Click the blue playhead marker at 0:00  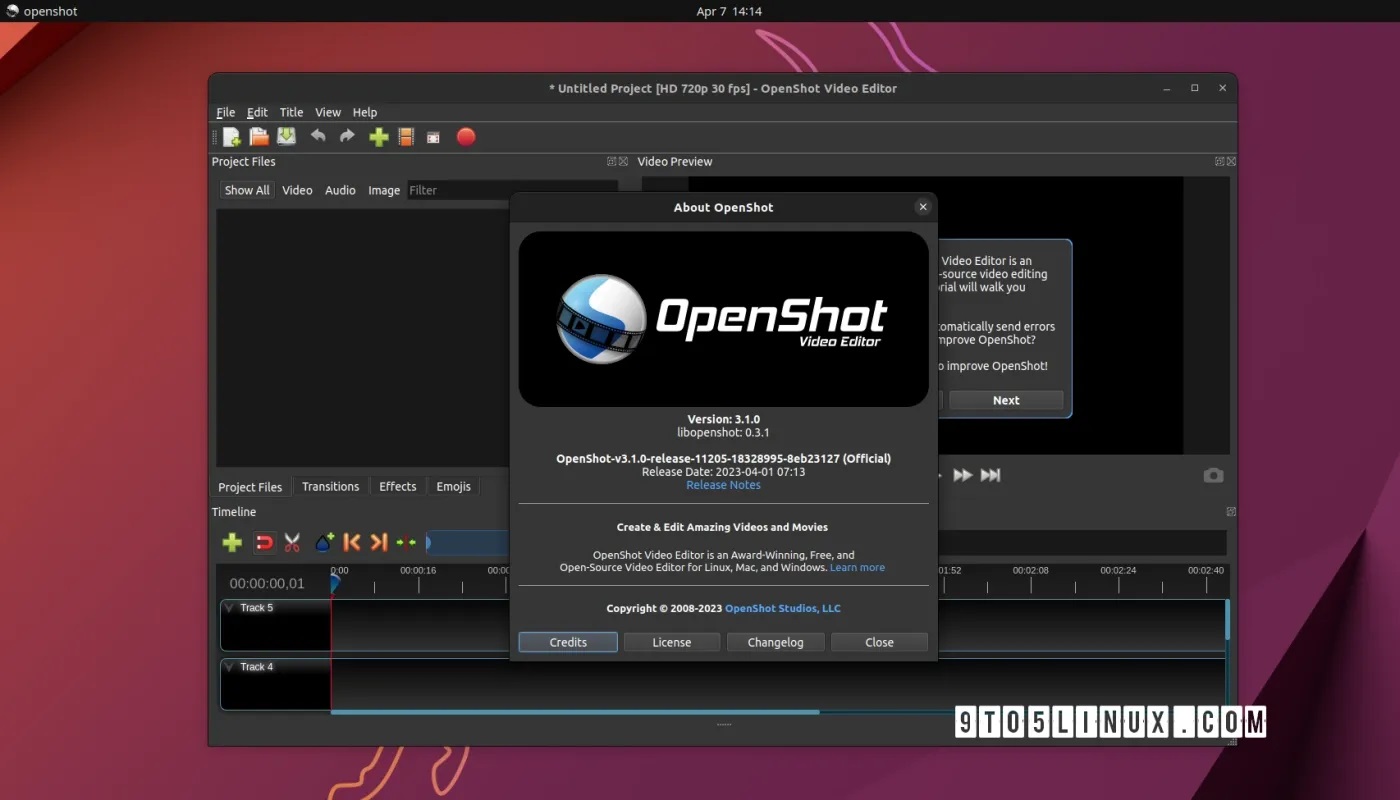[x=335, y=583]
